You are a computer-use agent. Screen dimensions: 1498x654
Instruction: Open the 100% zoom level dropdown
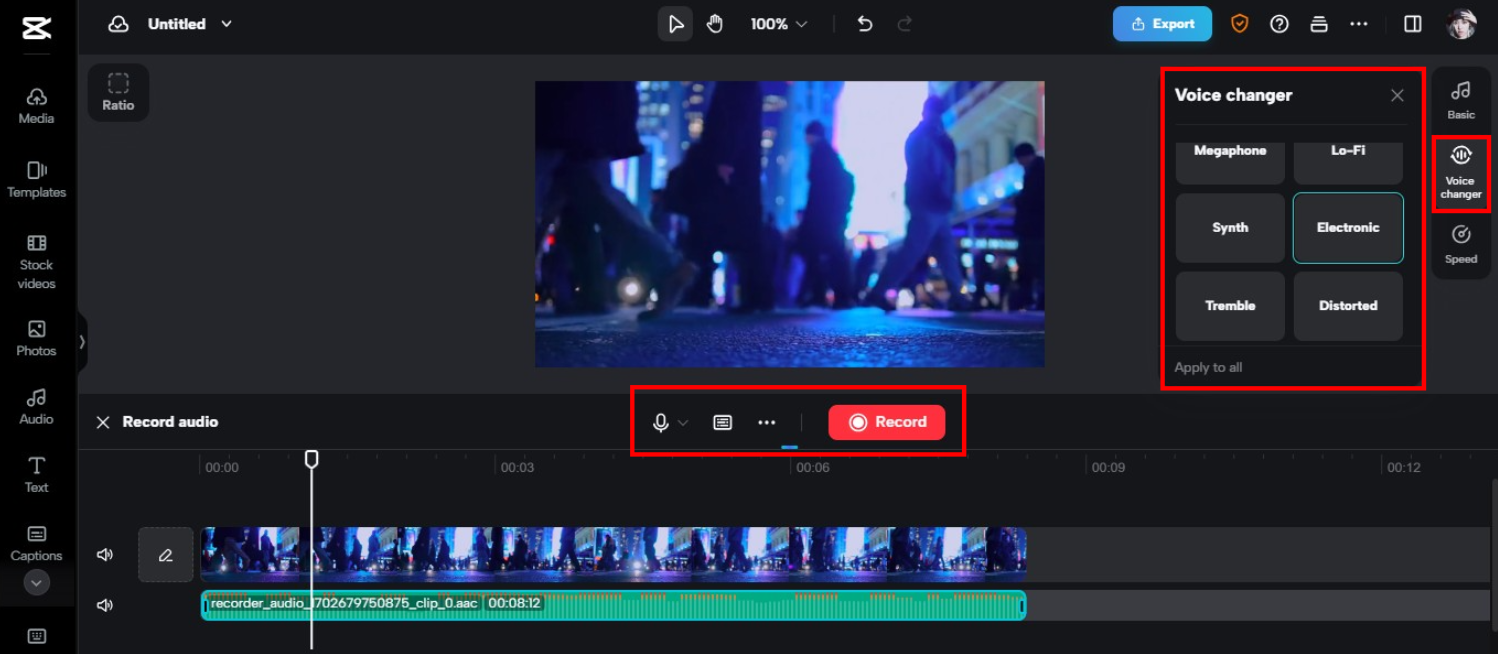(x=778, y=23)
